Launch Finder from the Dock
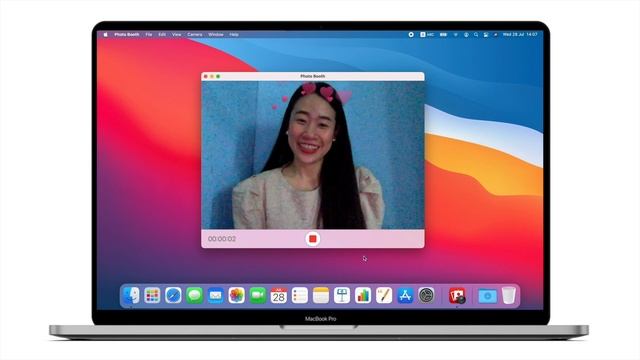This screenshot has width=640, height=360. 131,295
